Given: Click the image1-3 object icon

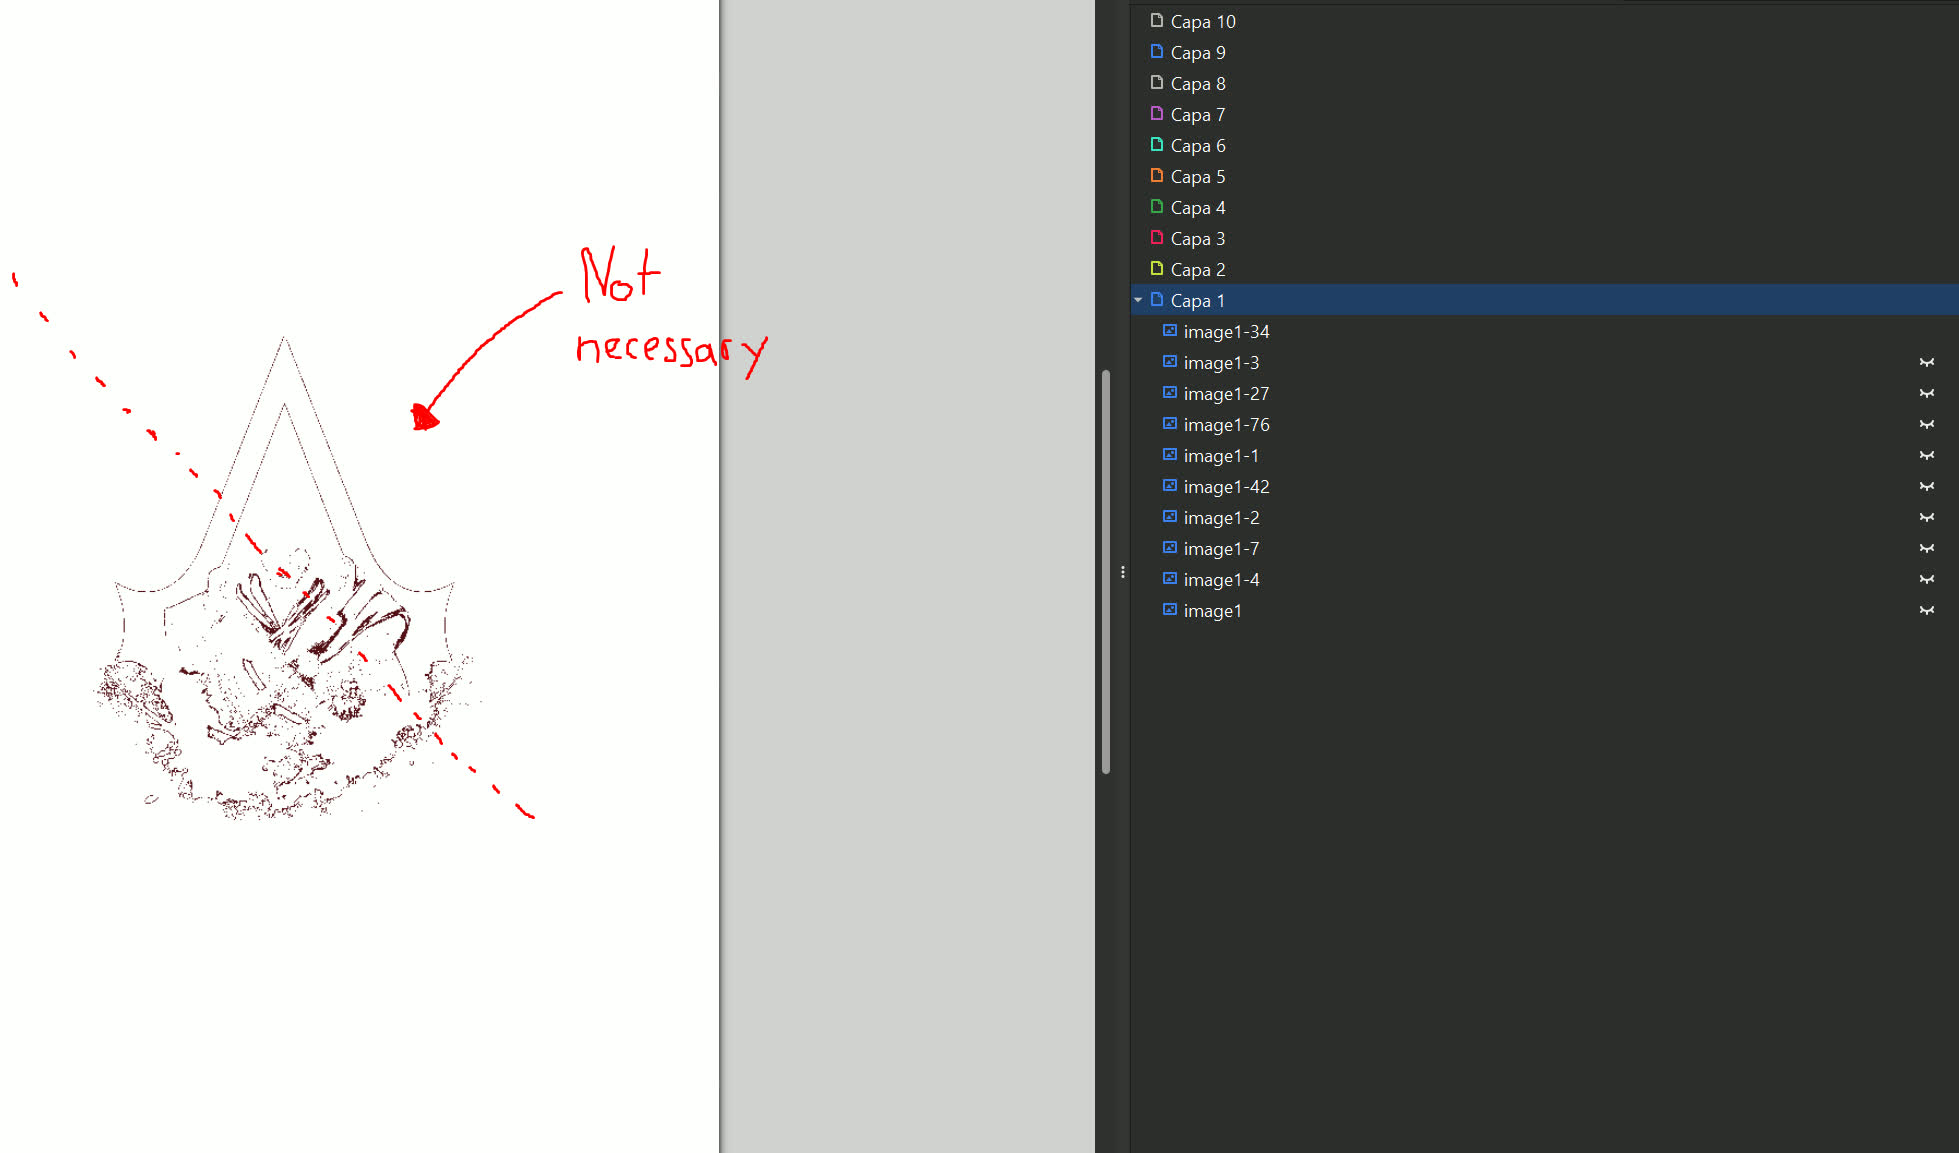Looking at the screenshot, I should click(x=1170, y=361).
